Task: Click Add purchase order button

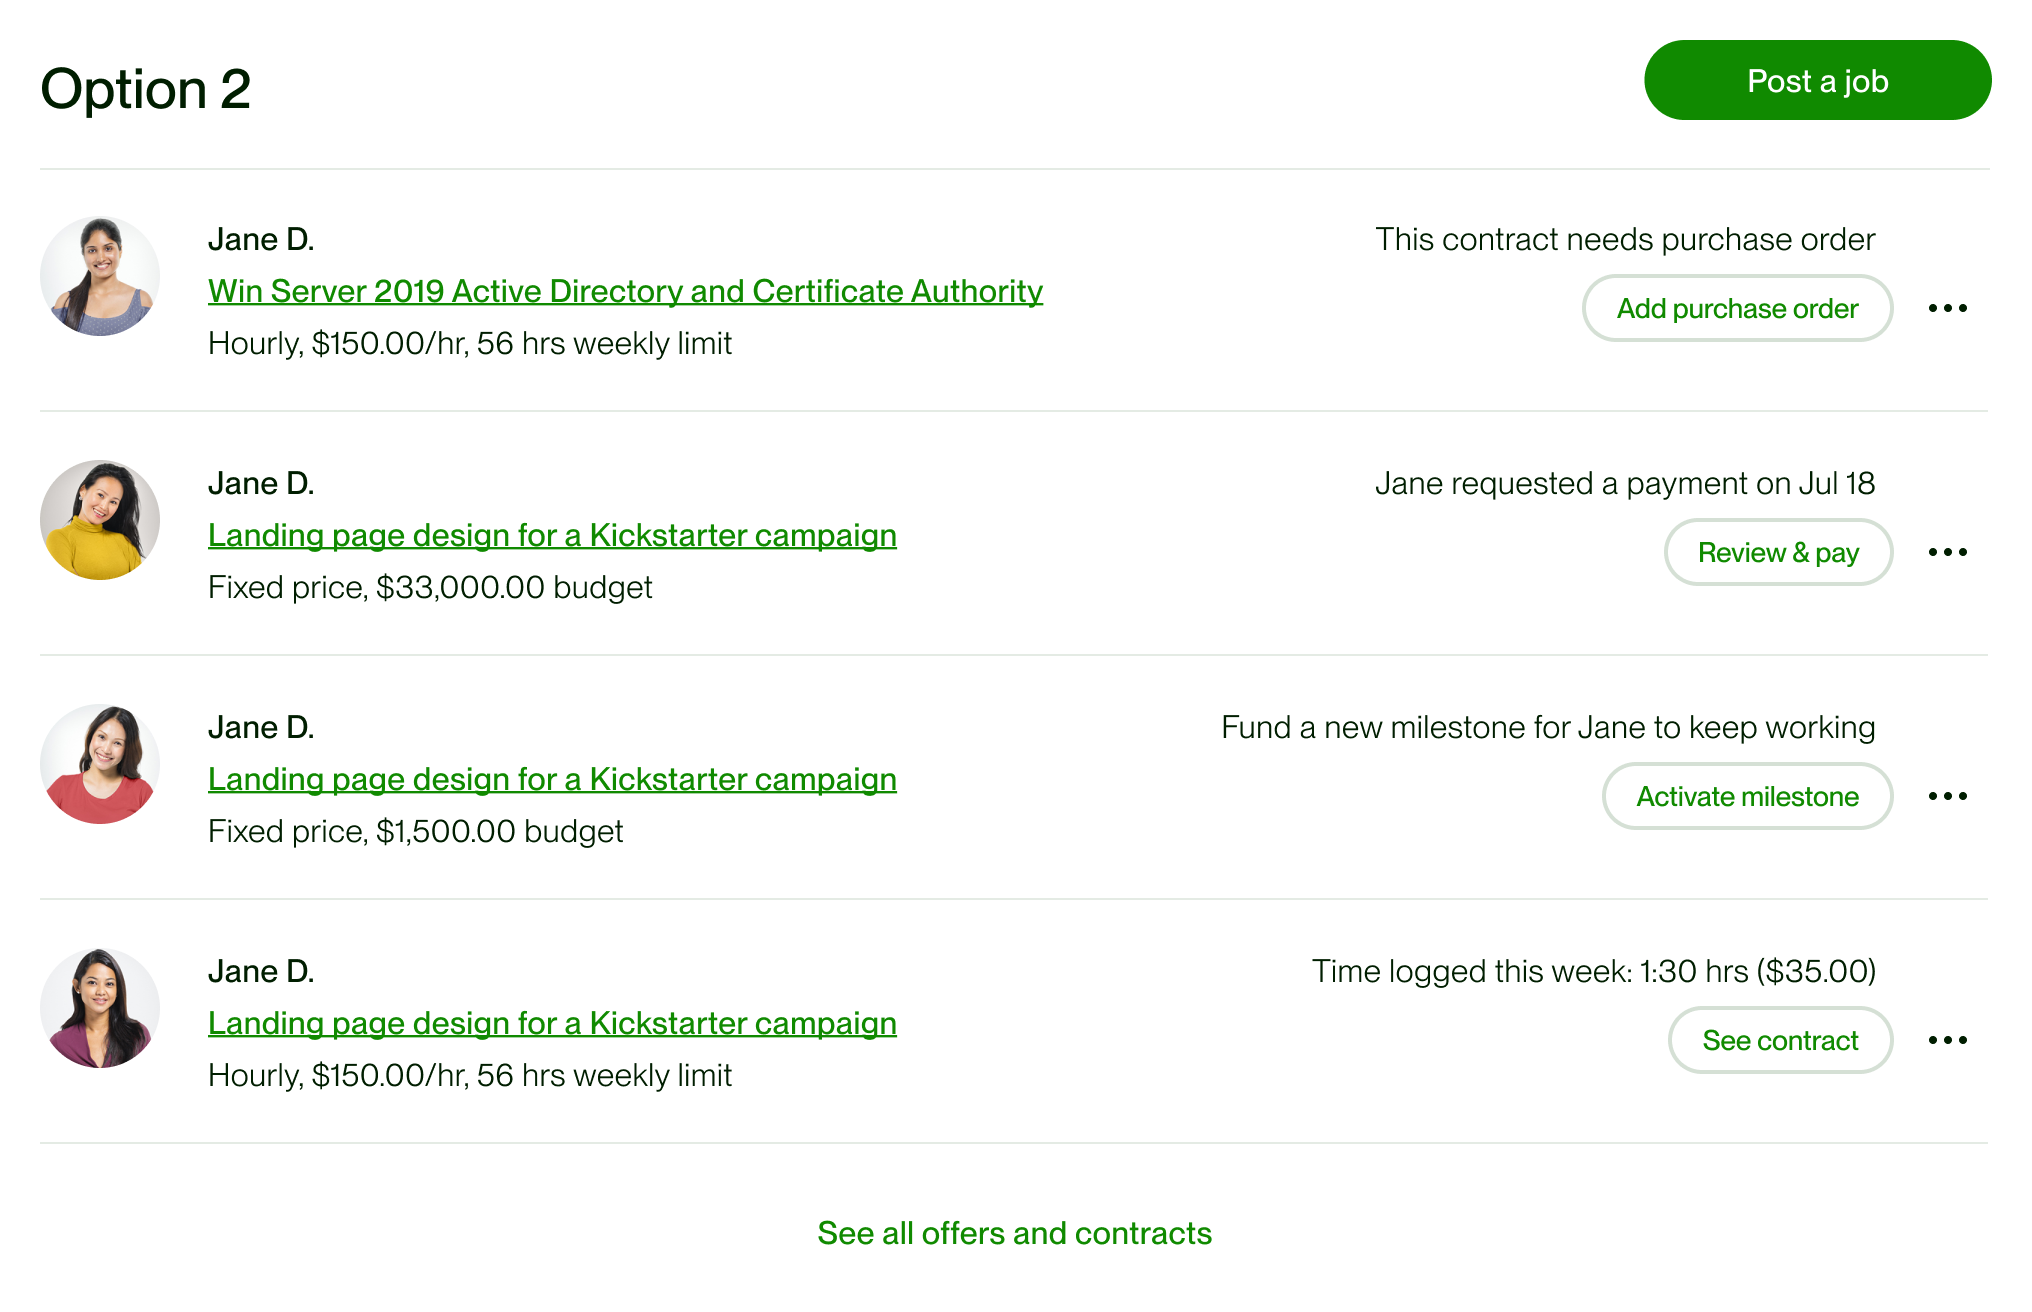Action: [1737, 308]
